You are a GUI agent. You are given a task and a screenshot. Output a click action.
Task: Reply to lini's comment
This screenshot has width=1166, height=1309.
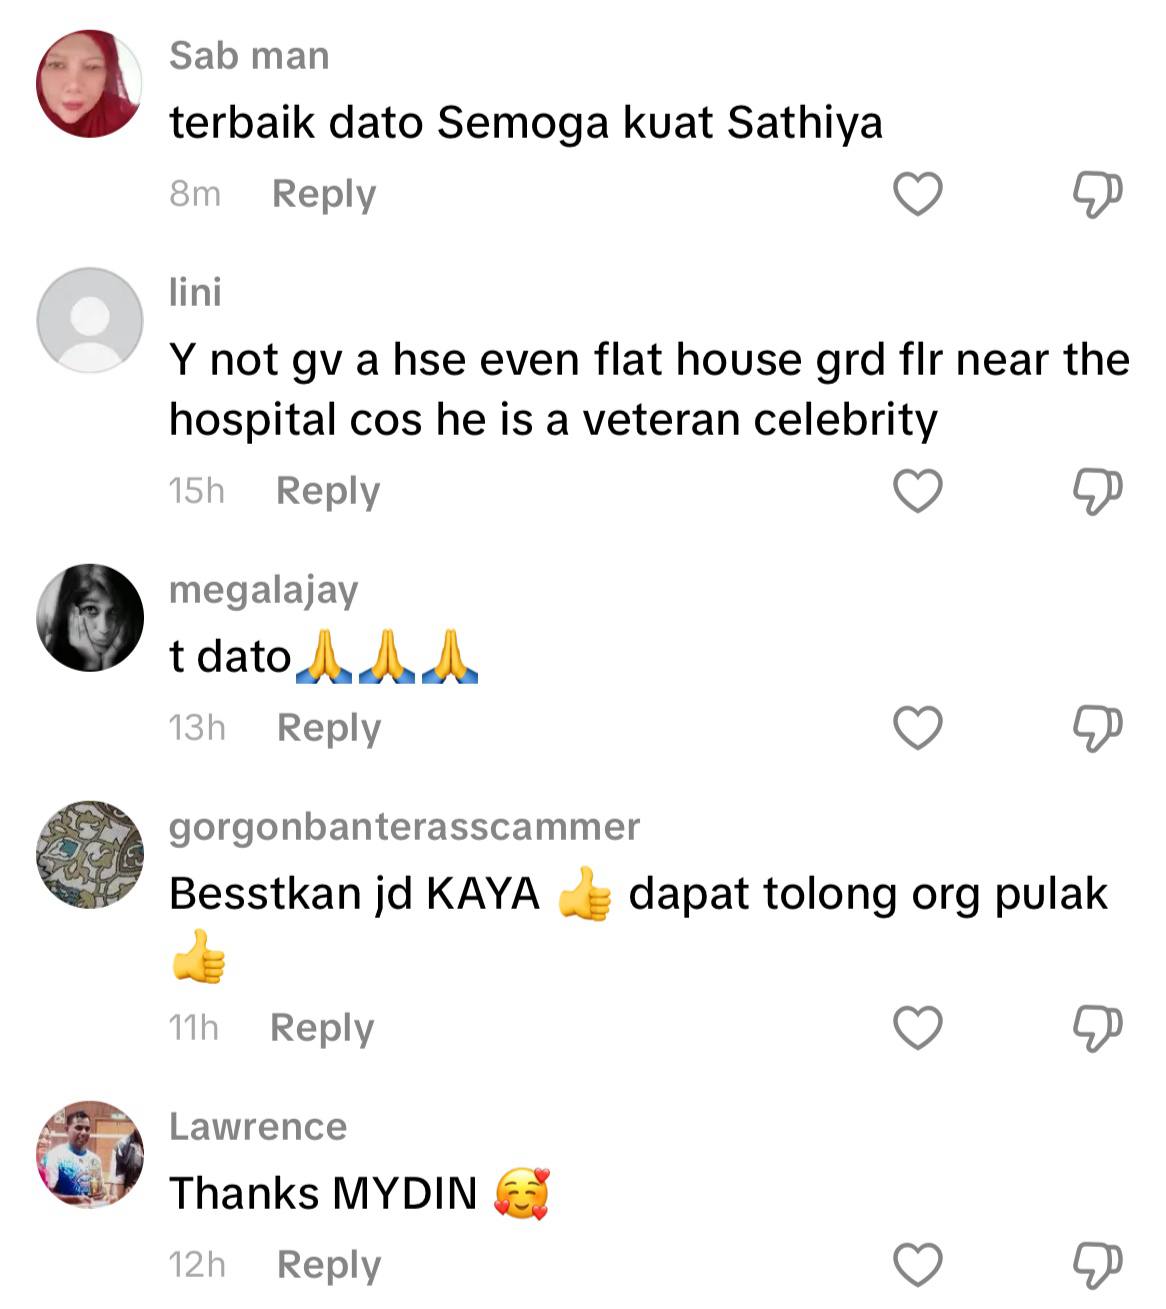328,491
